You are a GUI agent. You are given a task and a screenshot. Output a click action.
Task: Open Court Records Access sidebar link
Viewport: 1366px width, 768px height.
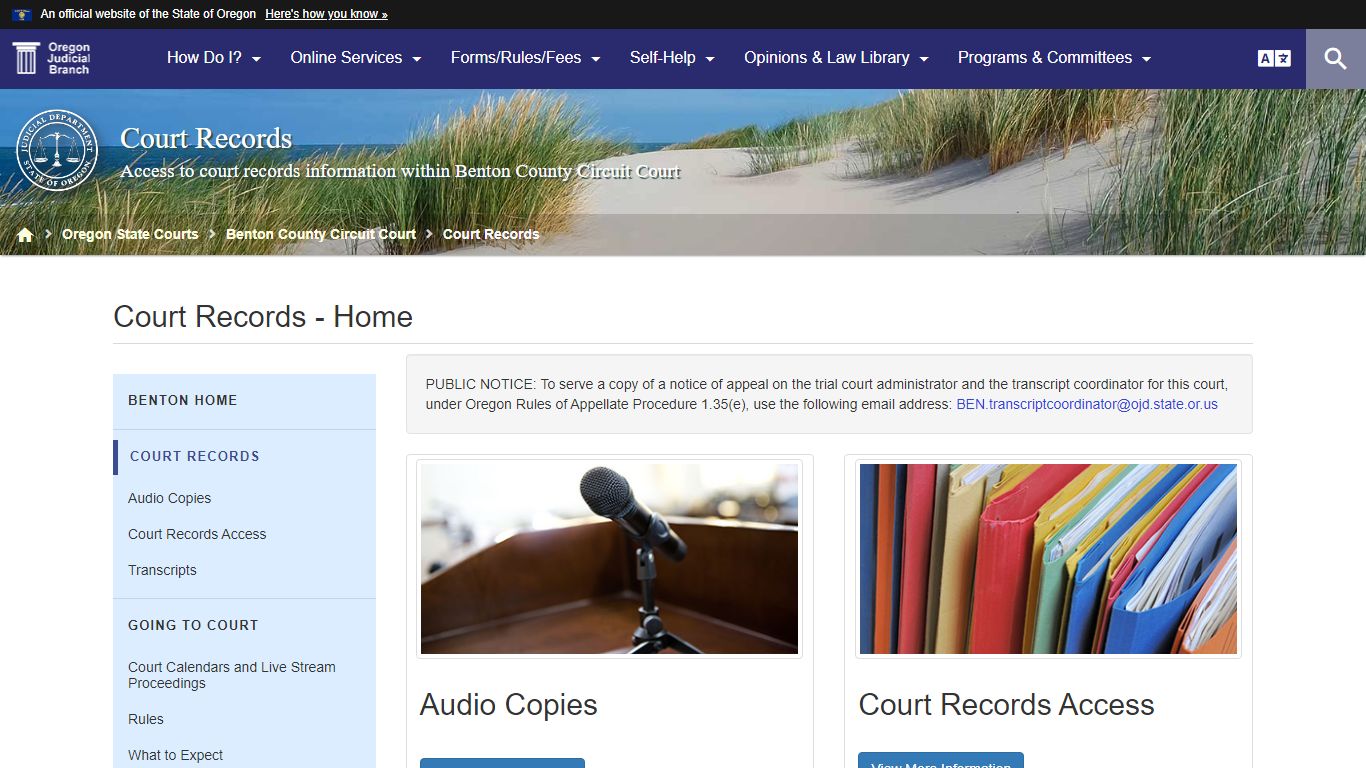tap(197, 534)
